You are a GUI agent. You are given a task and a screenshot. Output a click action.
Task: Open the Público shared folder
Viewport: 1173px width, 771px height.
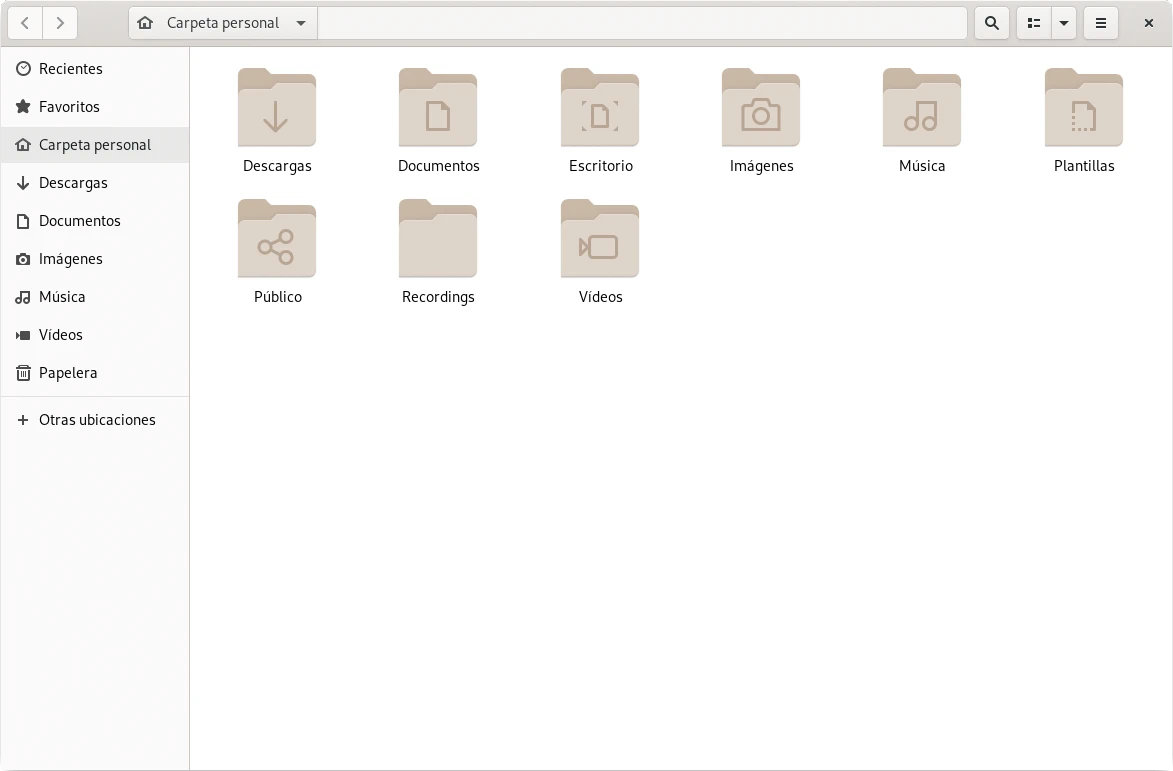pyautogui.click(x=277, y=240)
